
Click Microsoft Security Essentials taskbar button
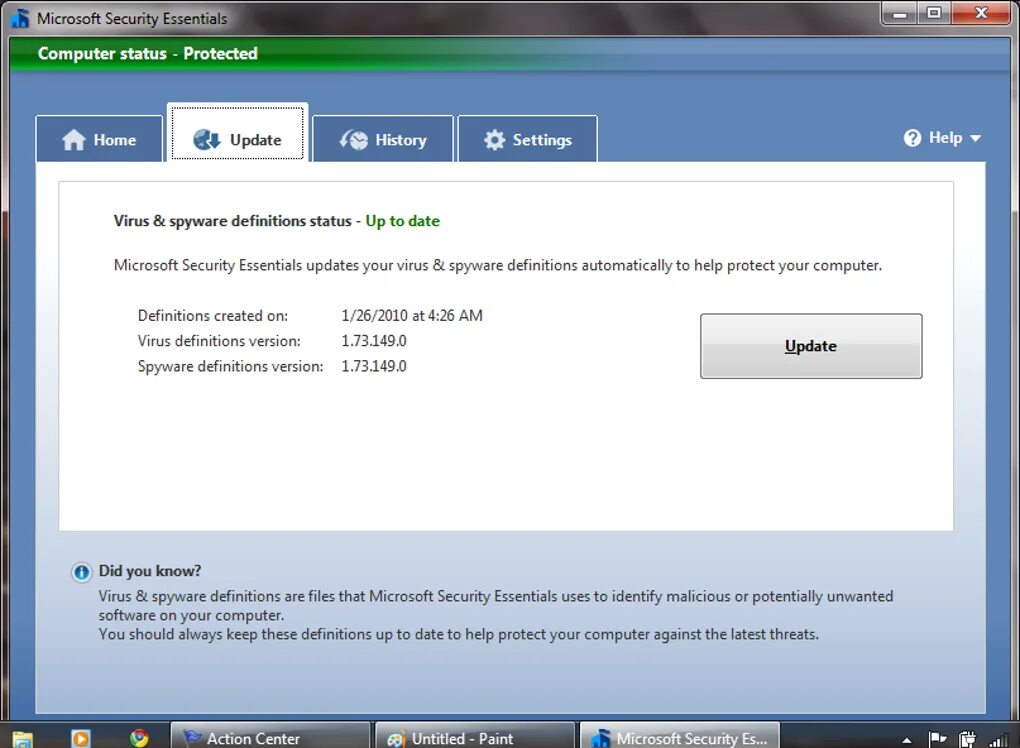680,736
